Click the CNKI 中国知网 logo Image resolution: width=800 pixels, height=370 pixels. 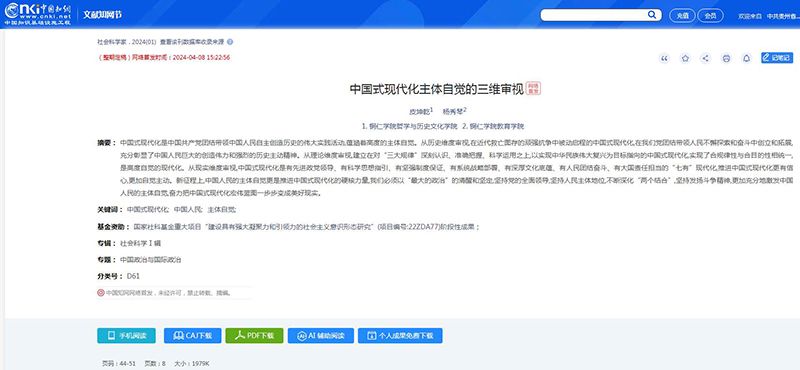point(38,14)
